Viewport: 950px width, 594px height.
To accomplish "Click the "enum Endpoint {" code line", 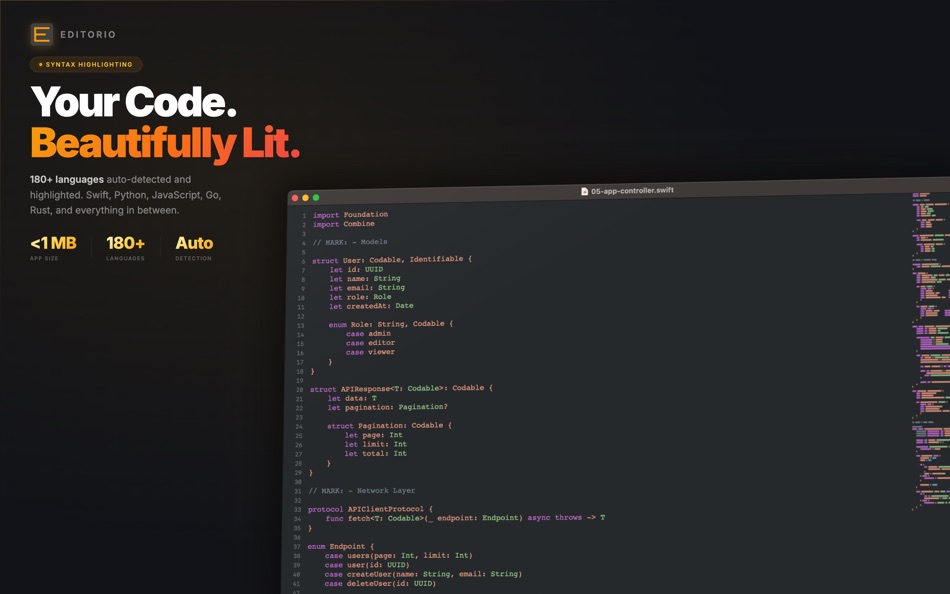I will [340, 547].
